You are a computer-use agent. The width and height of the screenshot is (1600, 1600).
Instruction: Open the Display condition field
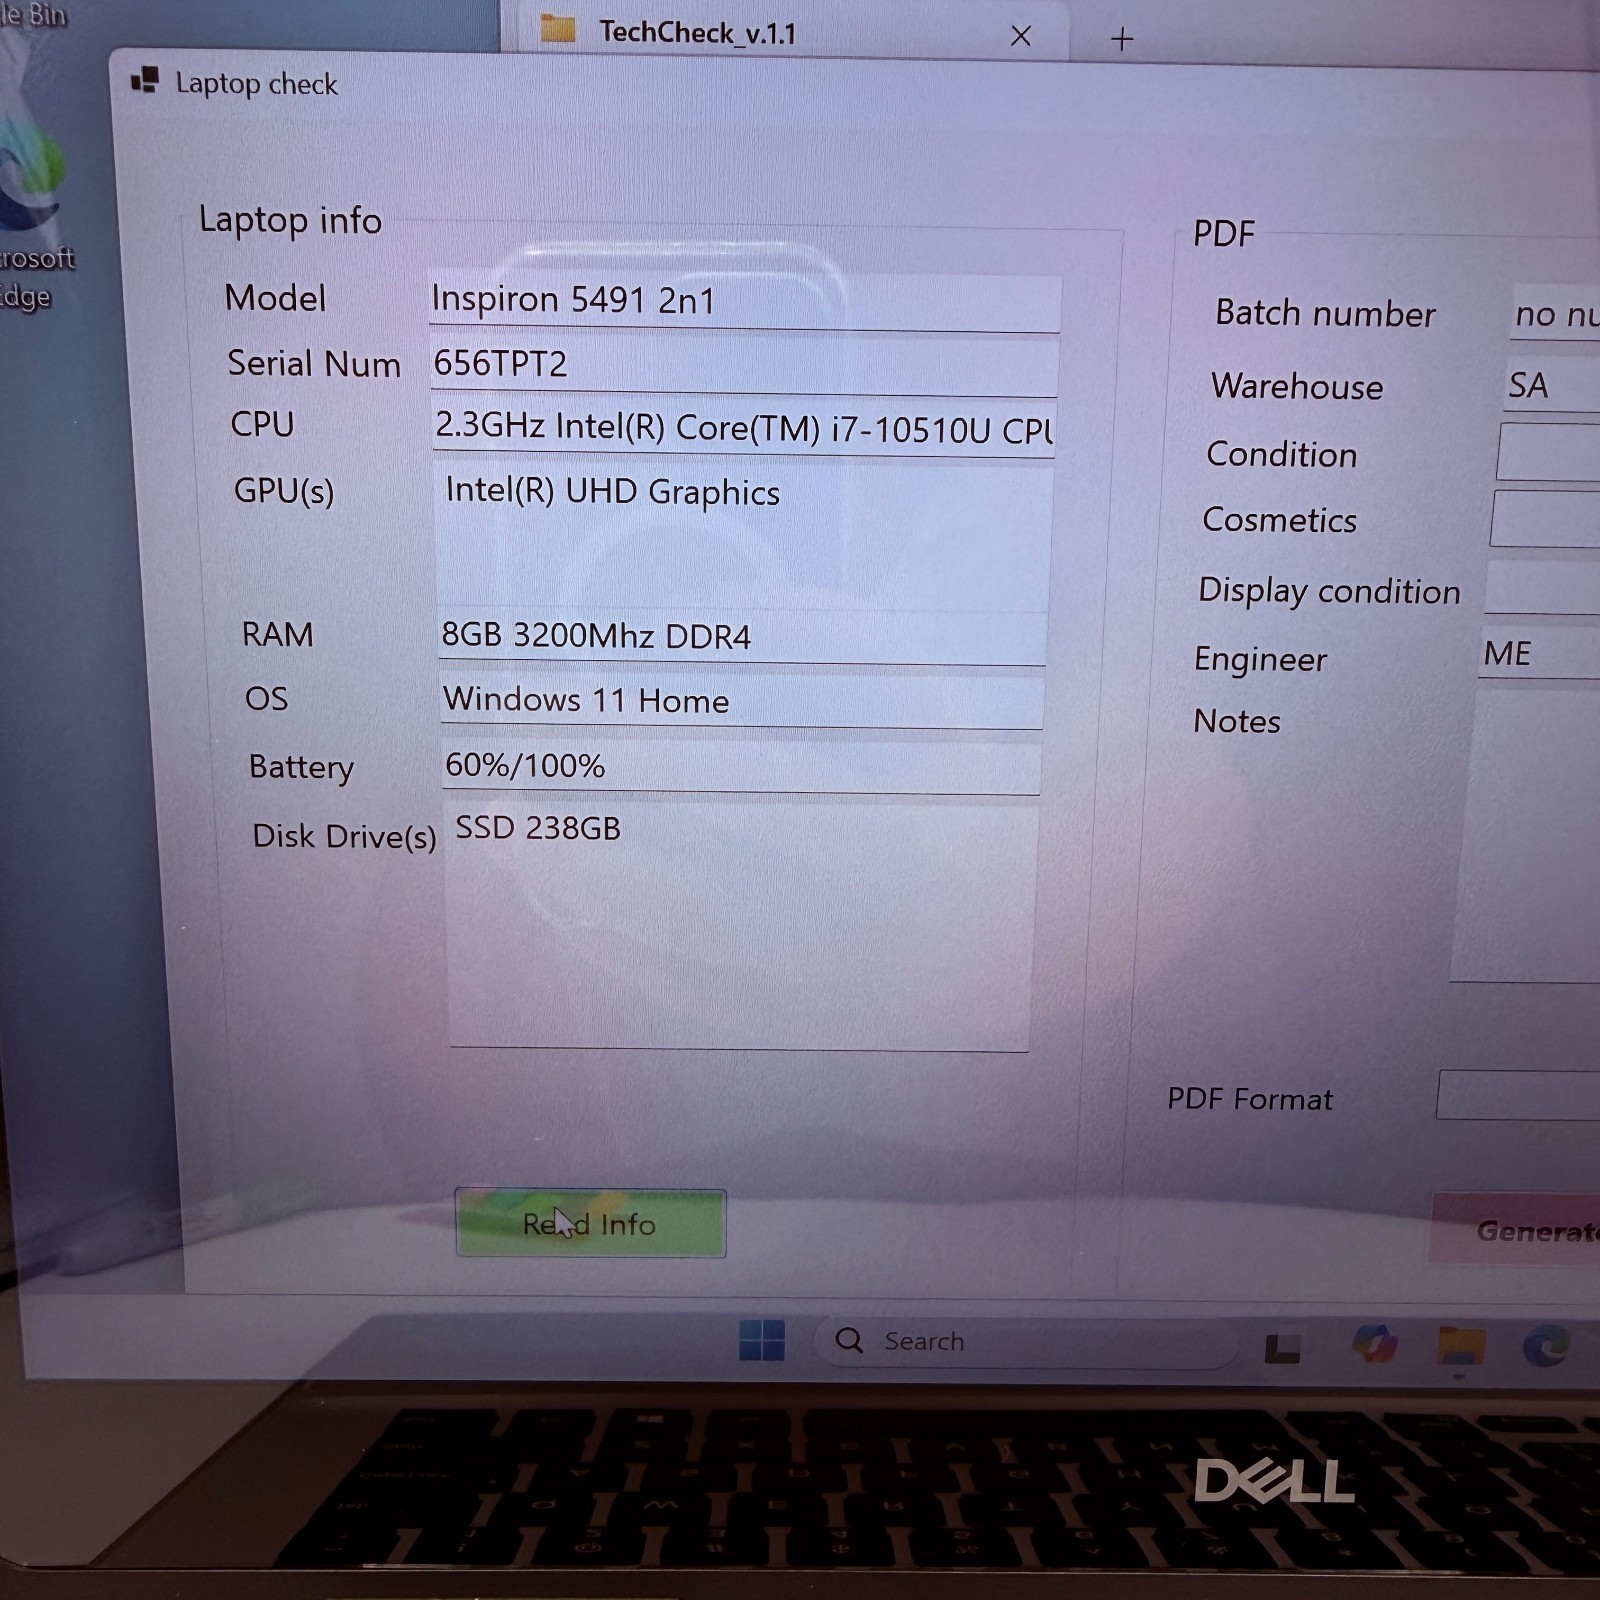1542,586
